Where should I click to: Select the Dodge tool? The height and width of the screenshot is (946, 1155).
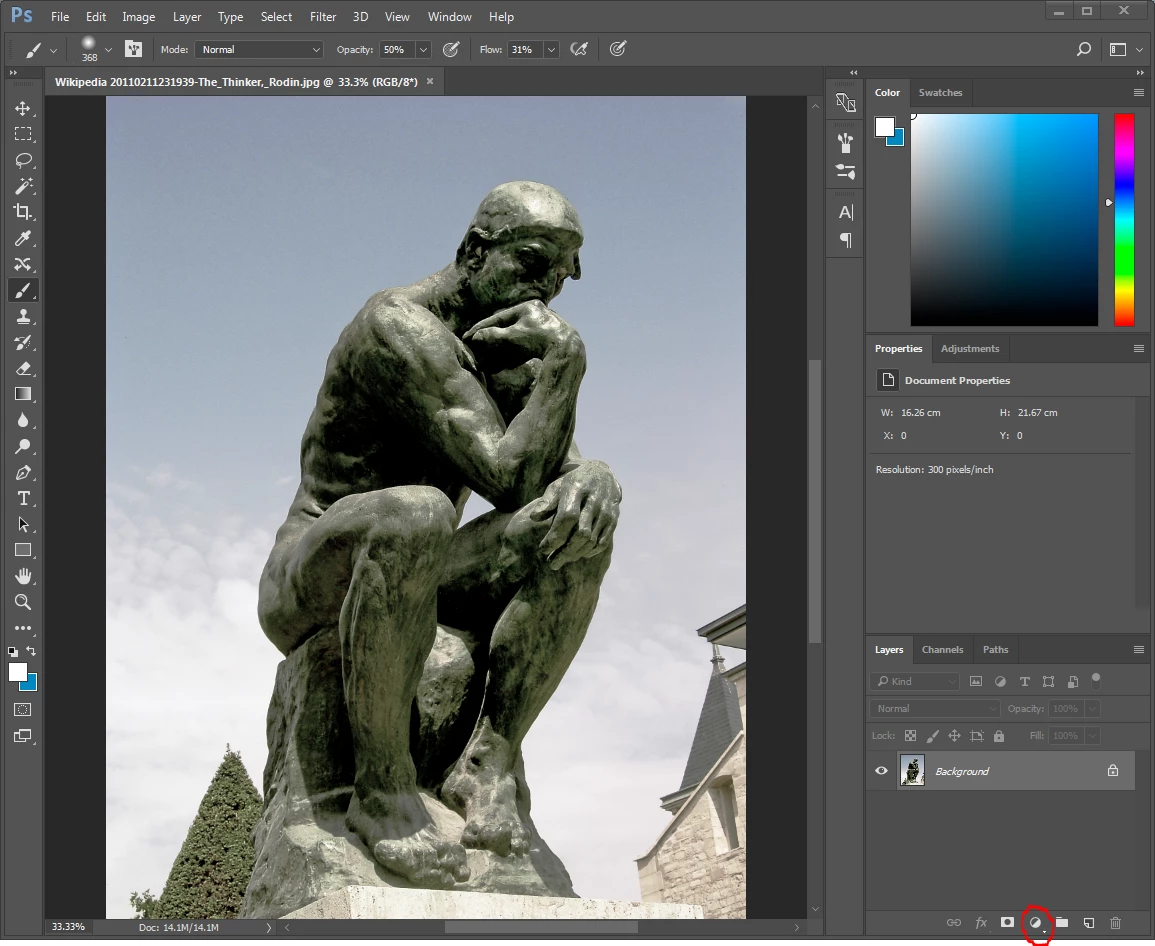tap(23, 446)
